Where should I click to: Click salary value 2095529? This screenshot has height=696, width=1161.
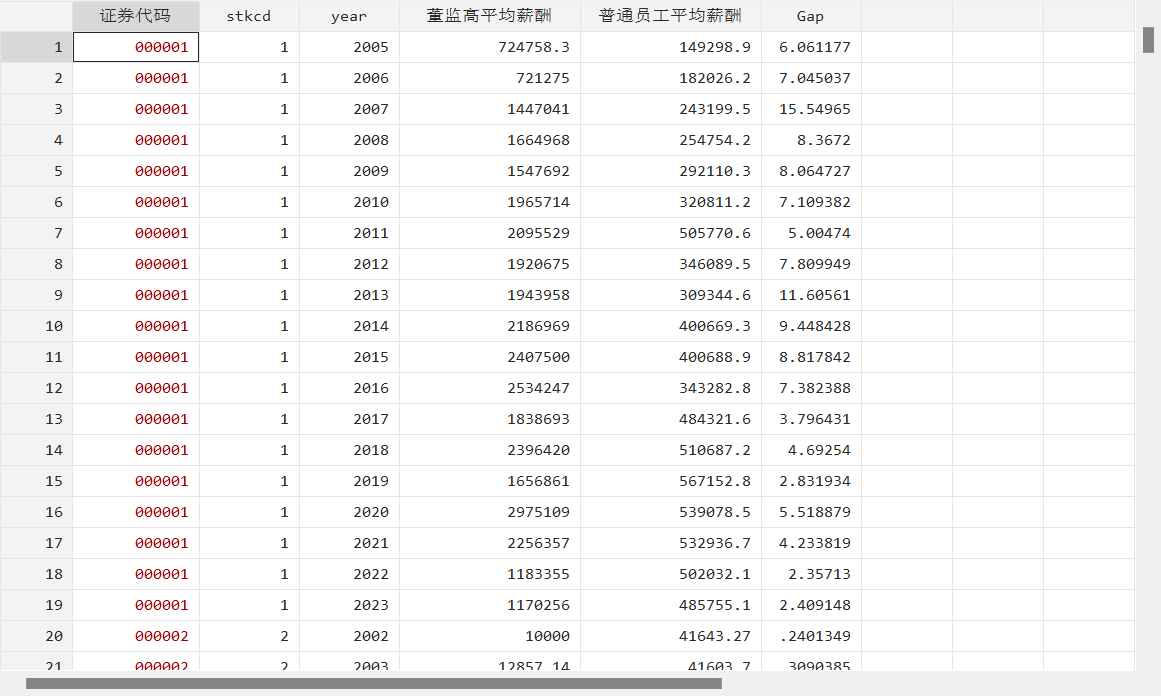[x=489, y=233]
